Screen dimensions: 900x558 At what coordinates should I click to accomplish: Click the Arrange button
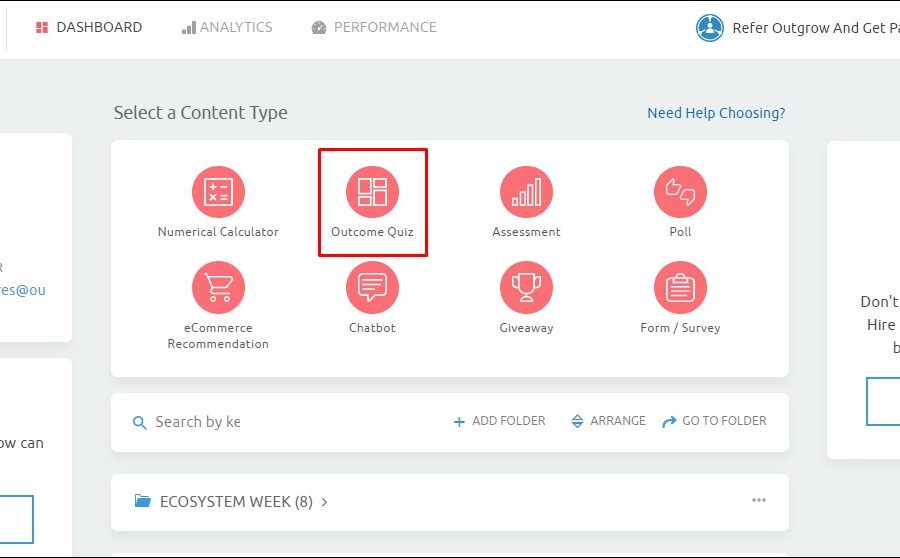tap(608, 422)
